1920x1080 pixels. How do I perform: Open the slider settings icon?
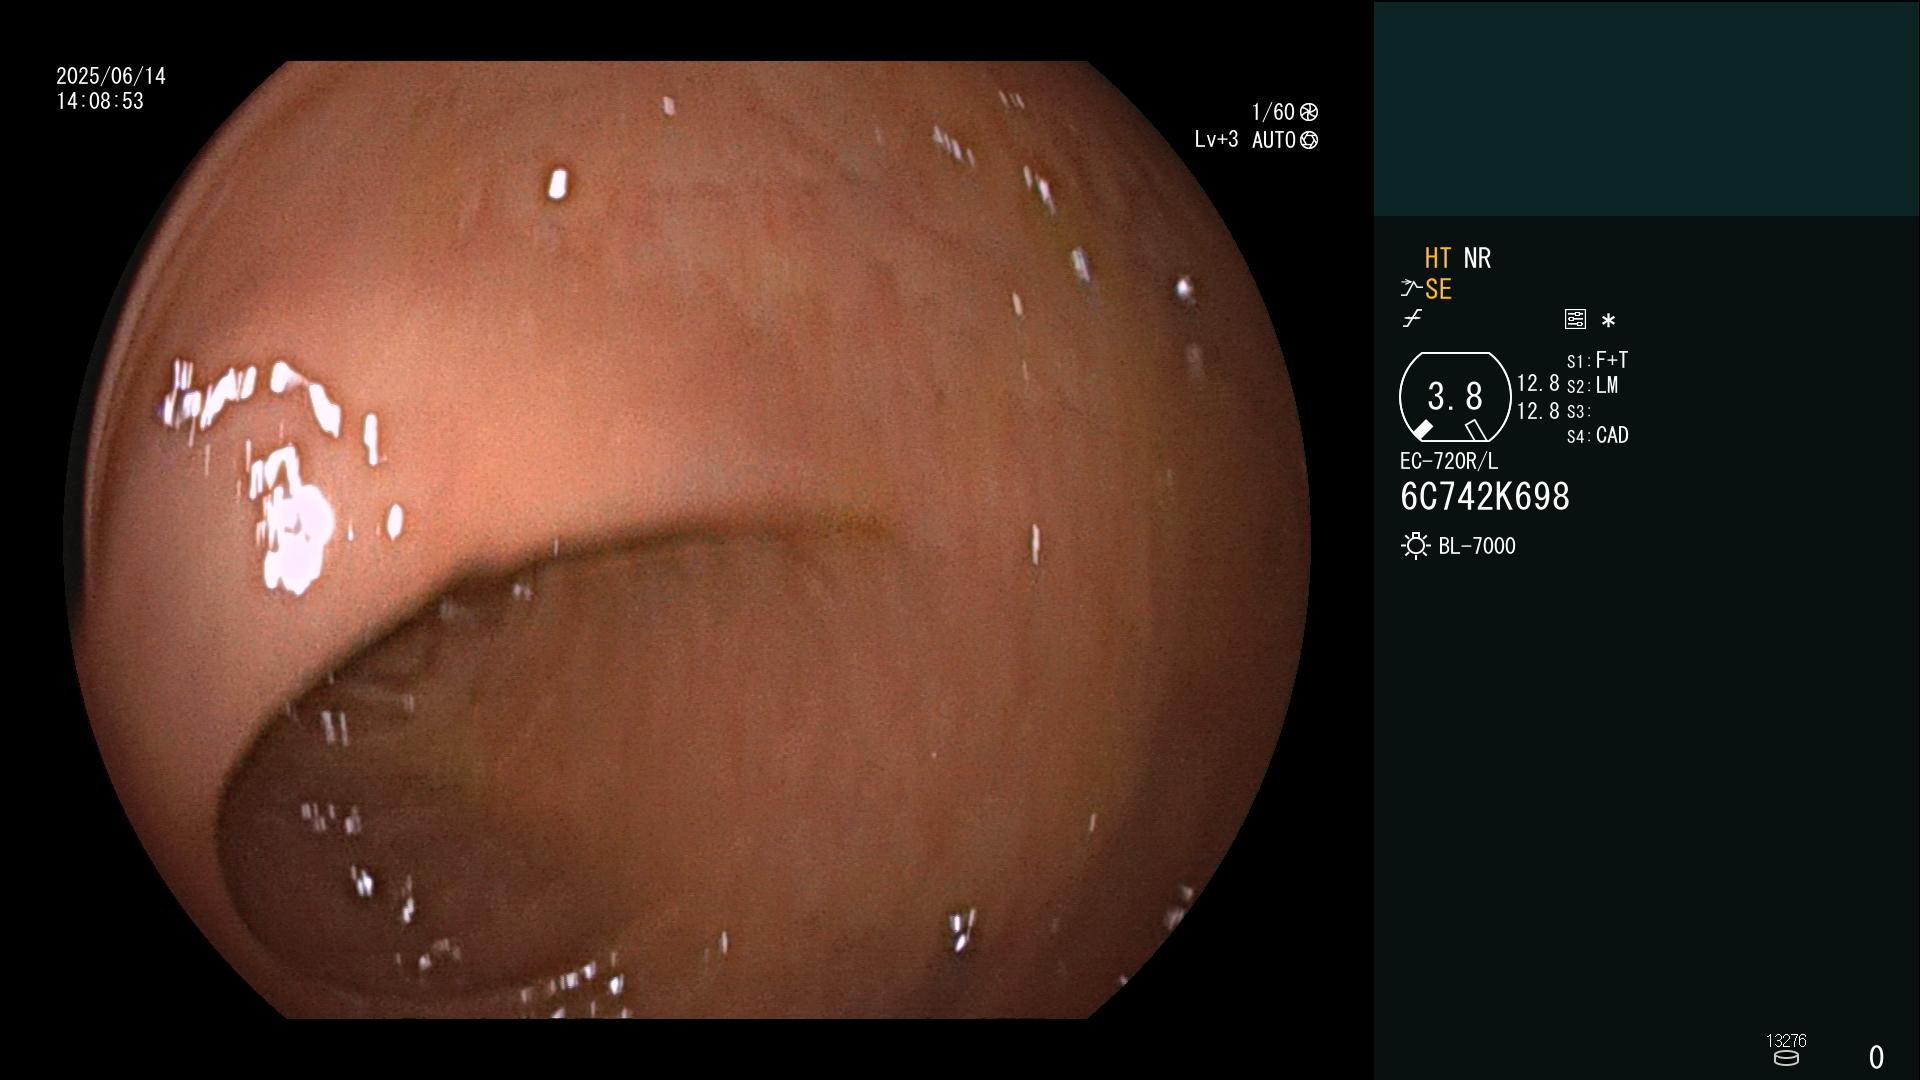click(1575, 319)
